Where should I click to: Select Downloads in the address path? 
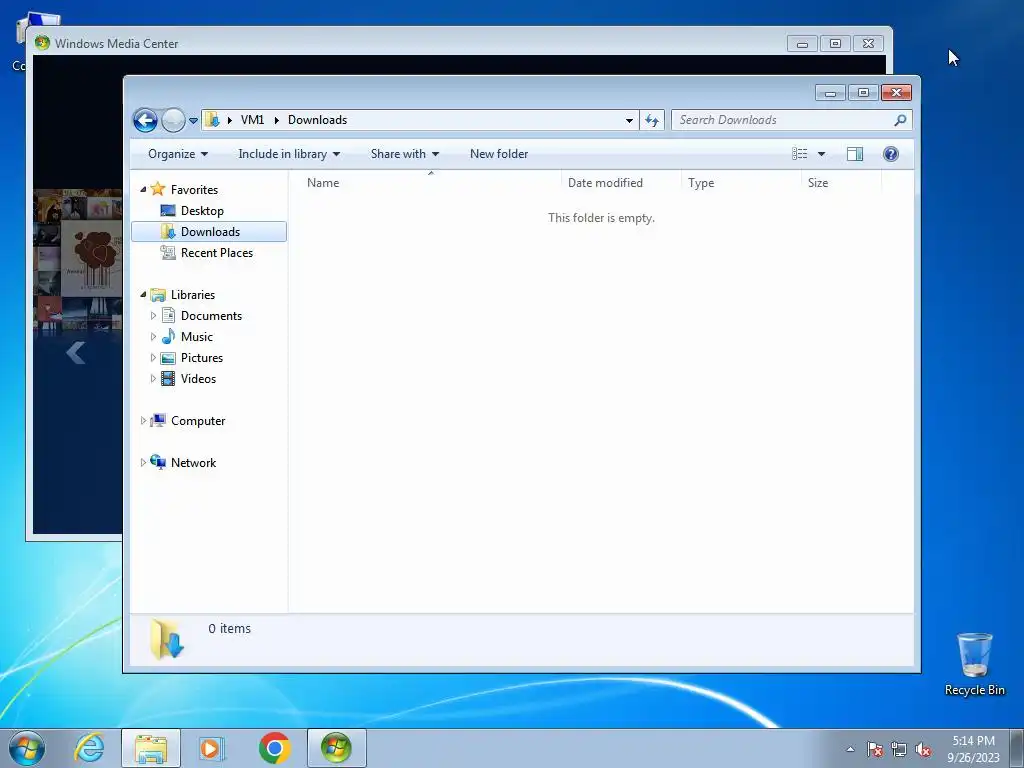pyautogui.click(x=317, y=120)
